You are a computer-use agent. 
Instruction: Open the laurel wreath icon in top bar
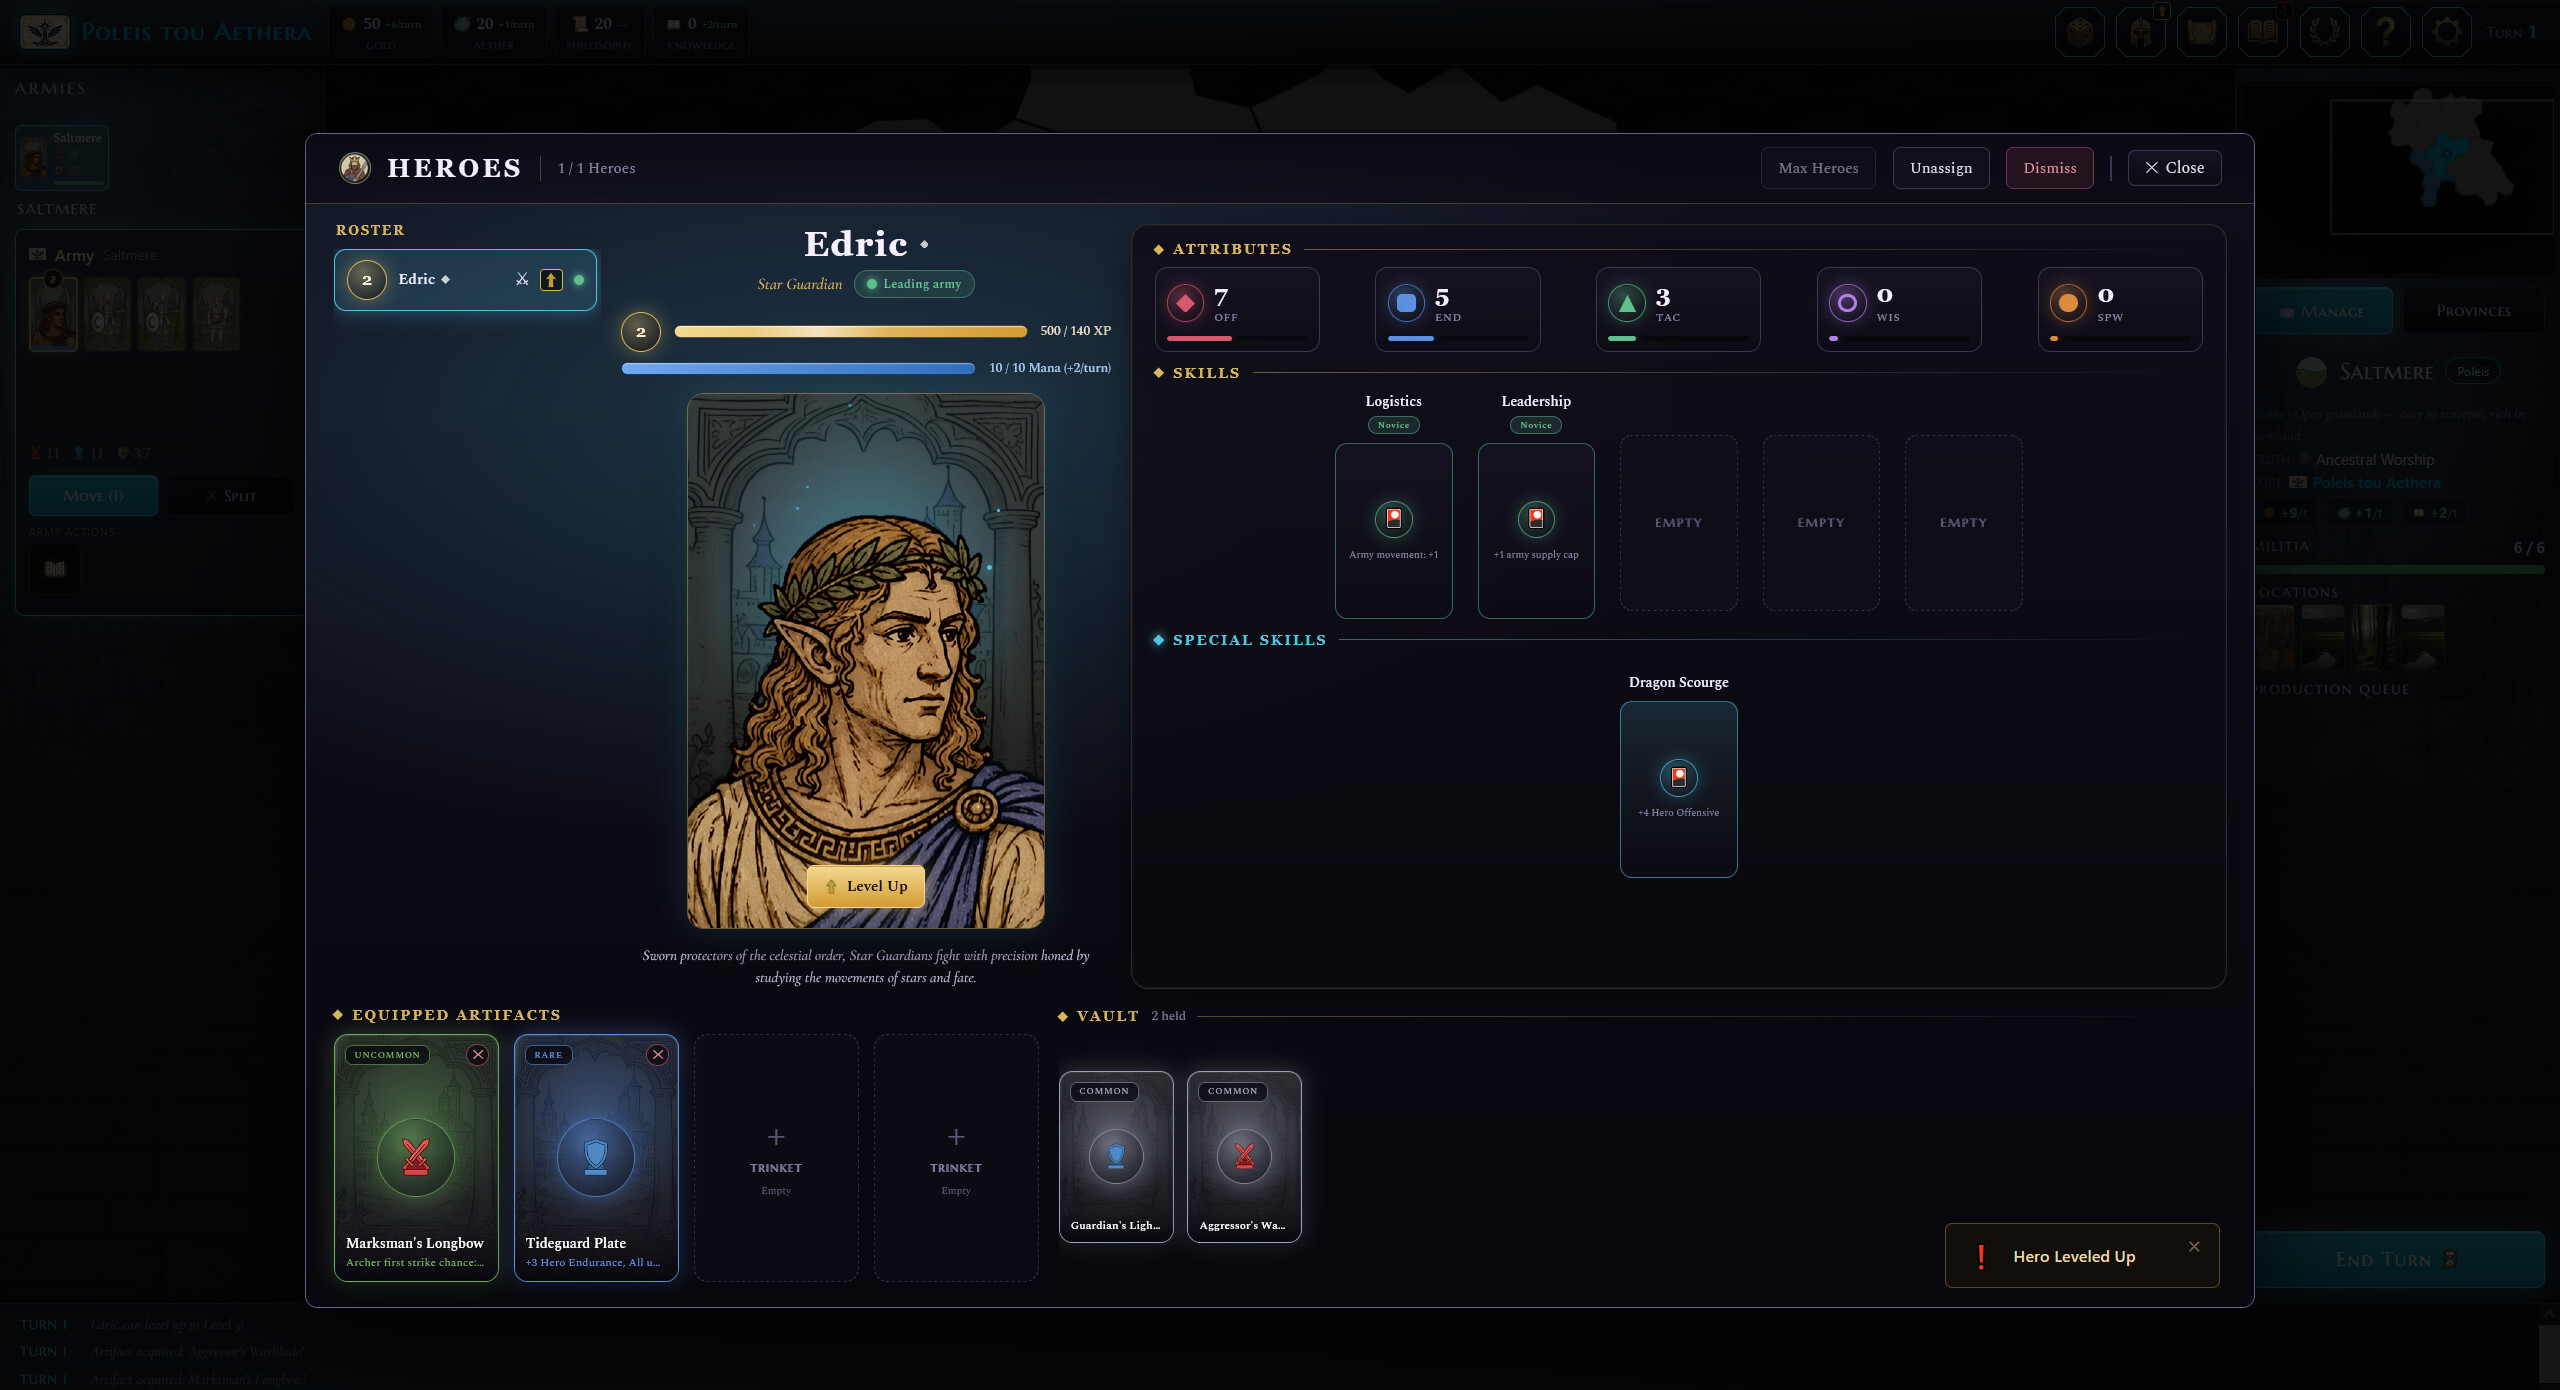point(2324,32)
